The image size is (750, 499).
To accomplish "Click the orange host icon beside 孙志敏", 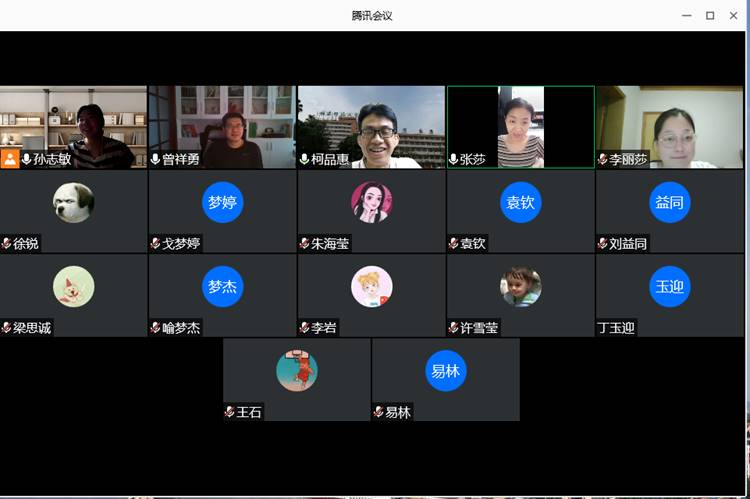I will pos(9,159).
